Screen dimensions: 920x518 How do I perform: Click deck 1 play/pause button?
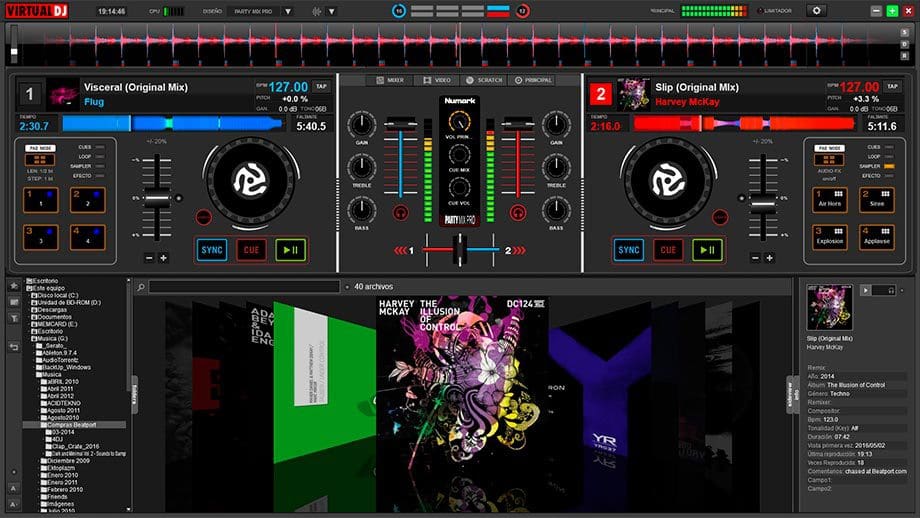tap(290, 250)
